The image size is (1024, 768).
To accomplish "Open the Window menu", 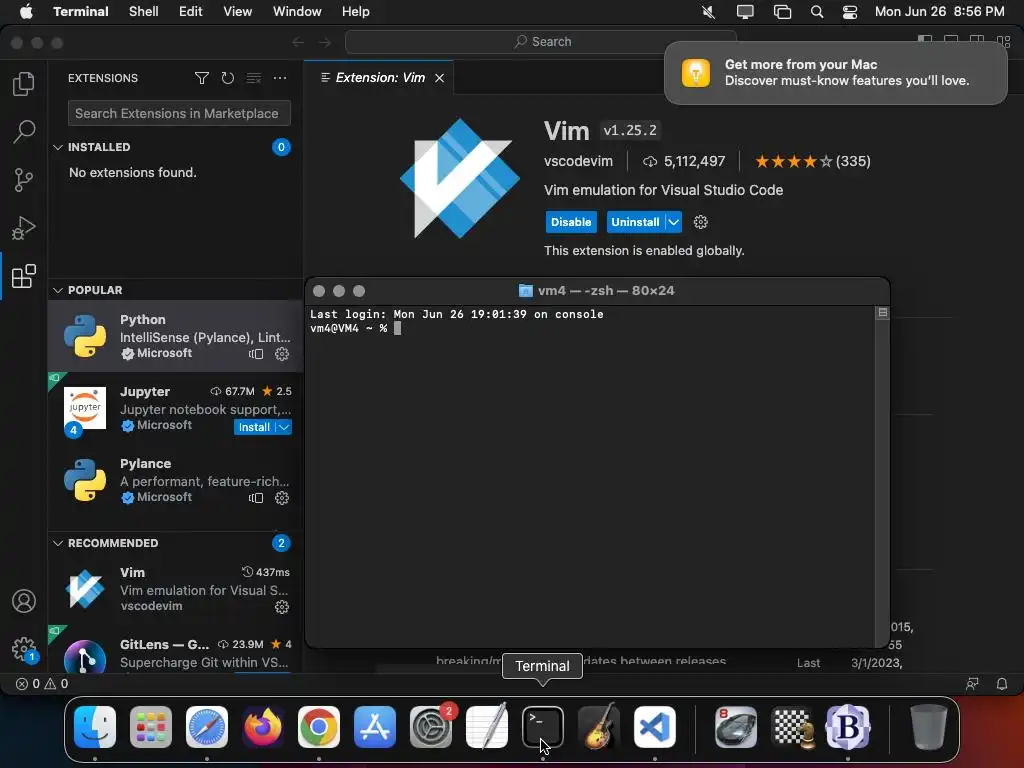I will [297, 12].
